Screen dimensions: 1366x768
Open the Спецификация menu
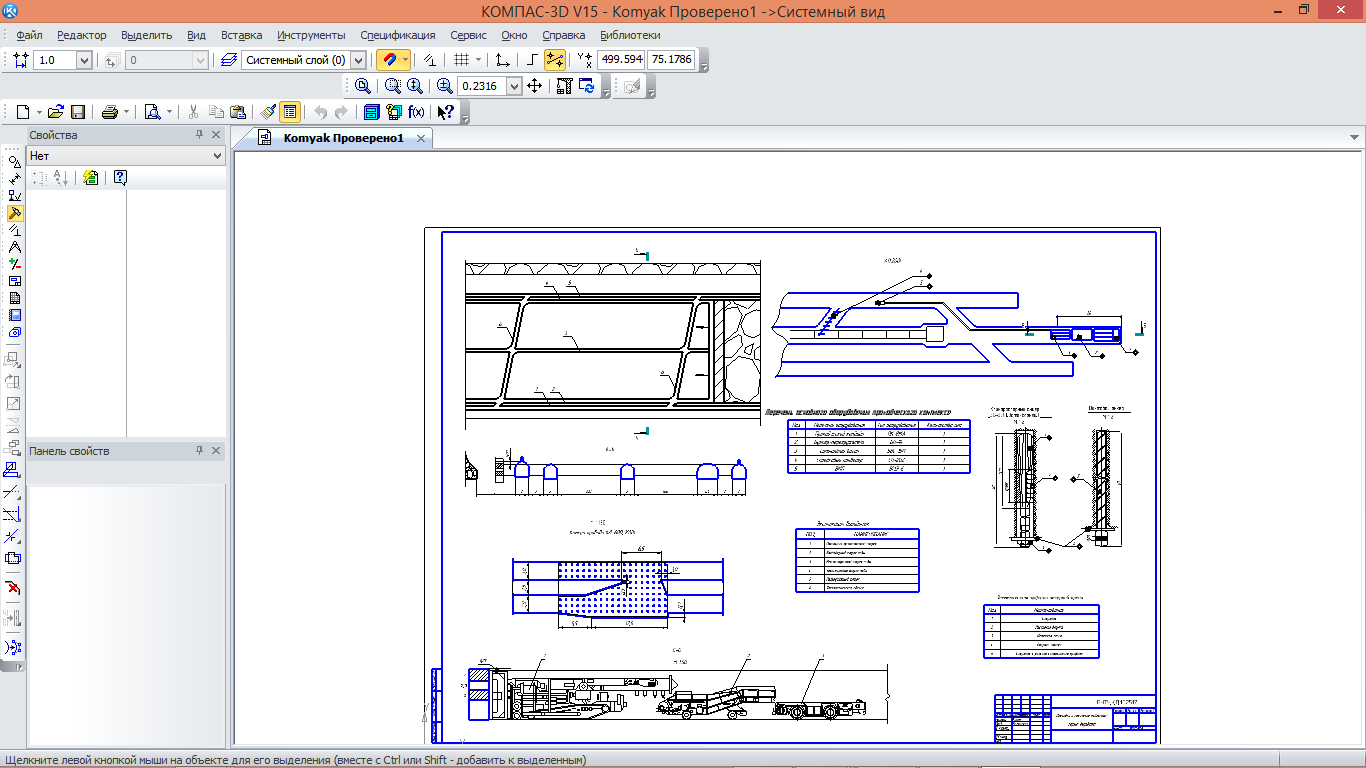[x=398, y=35]
